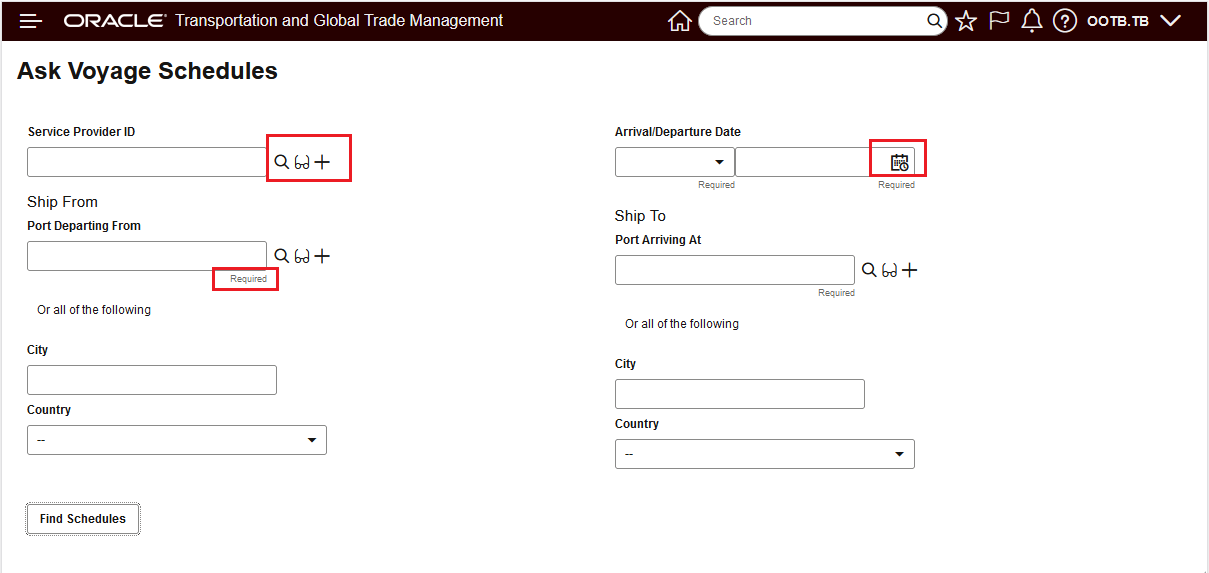Click the Find Schedules button
This screenshot has width=1209, height=573.
83,519
